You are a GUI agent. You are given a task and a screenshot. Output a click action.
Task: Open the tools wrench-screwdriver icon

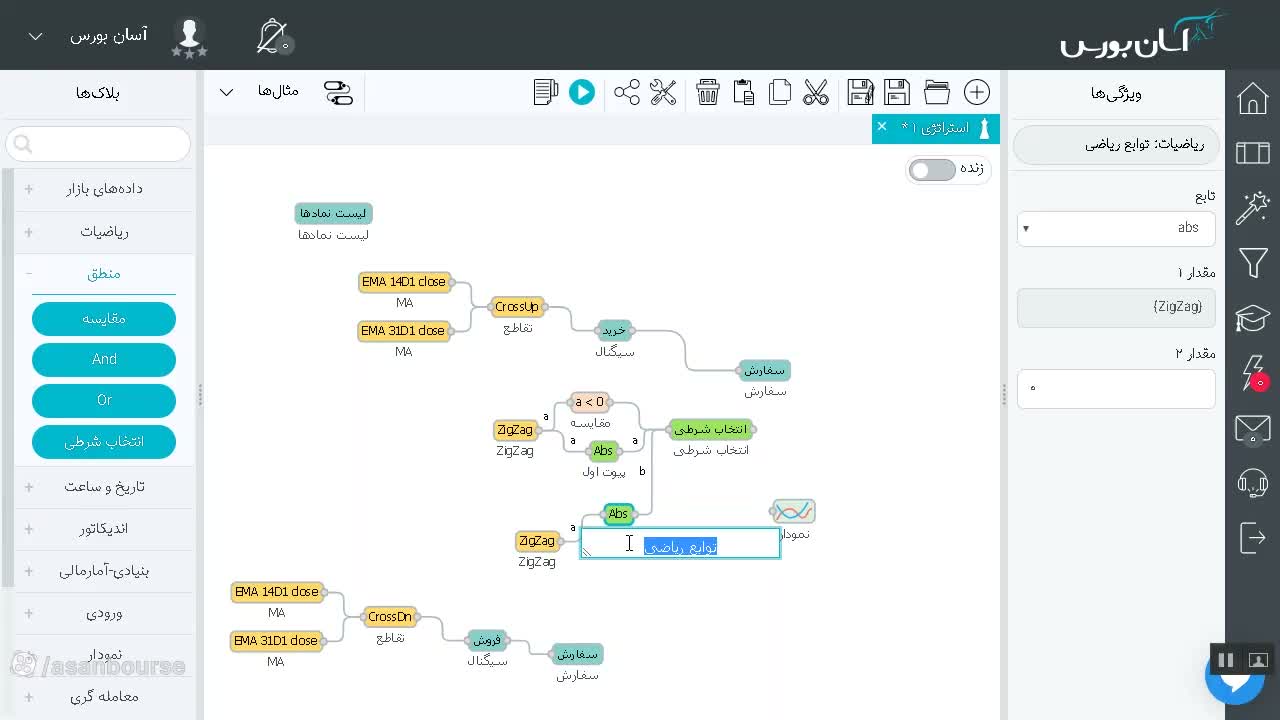pos(663,93)
